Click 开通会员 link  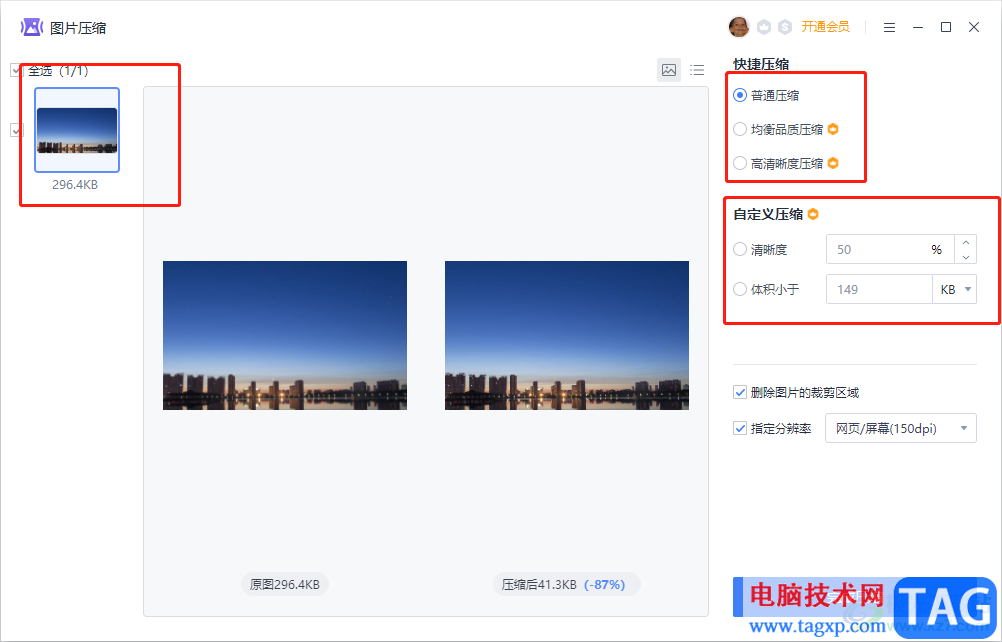(x=825, y=27)
